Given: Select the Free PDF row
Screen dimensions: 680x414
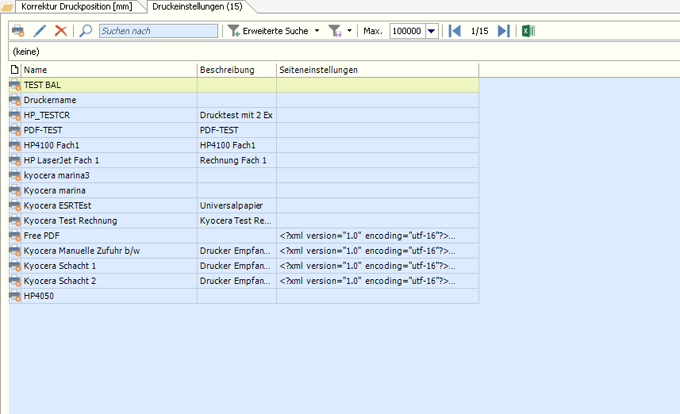Looking at the screenshot, I should point(244,236).
